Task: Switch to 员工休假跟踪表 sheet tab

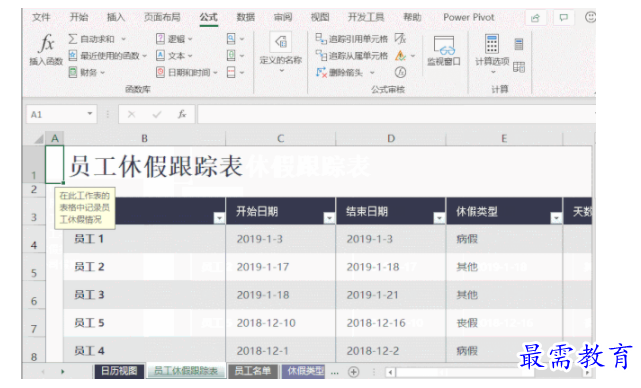Action: (x=186, y=371)
